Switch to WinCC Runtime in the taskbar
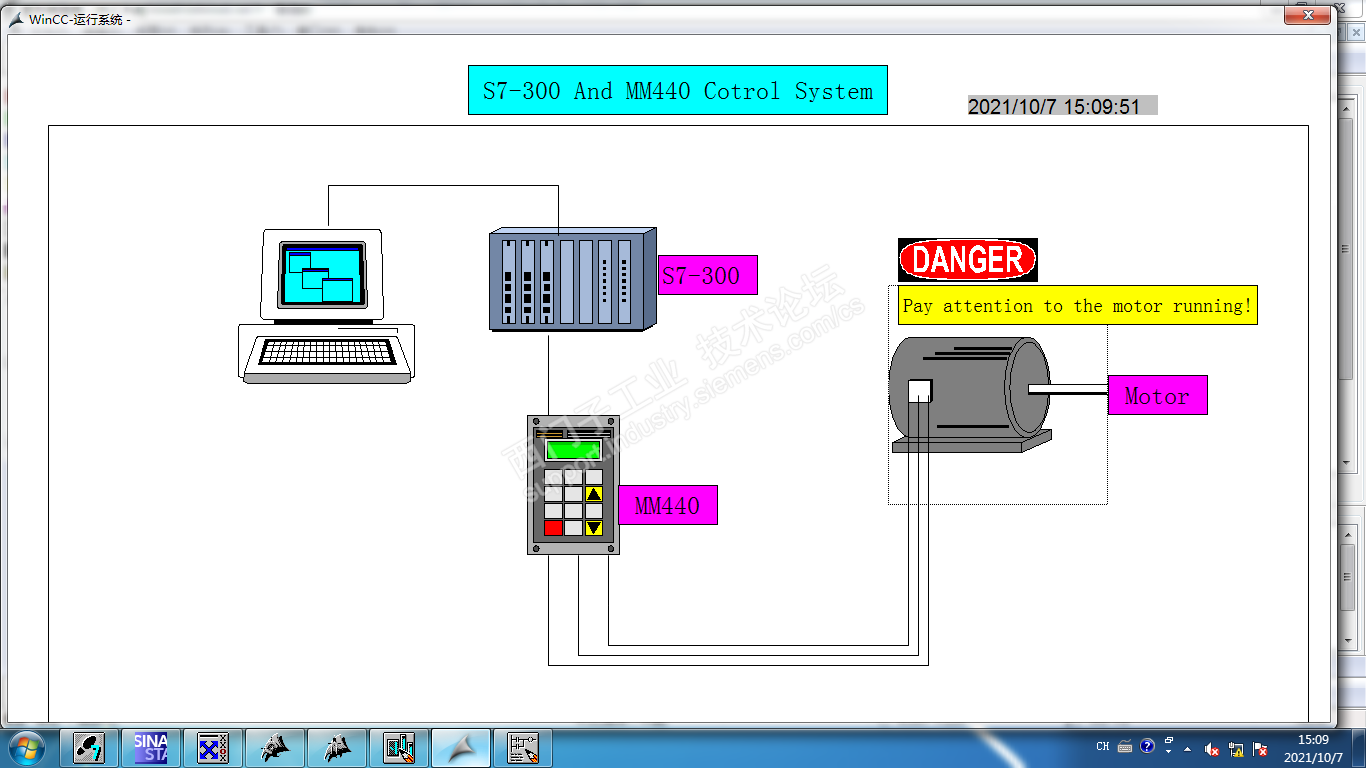 [461, 748]
